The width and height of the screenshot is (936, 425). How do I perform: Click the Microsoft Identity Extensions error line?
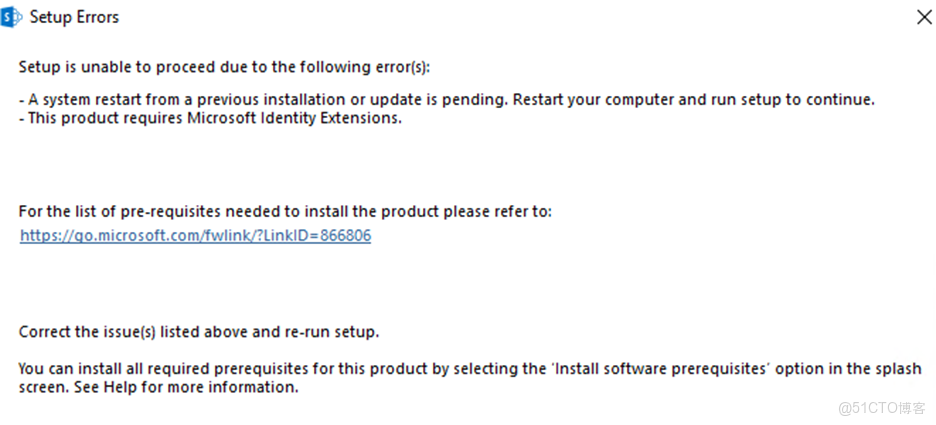[x=210, y=118]
